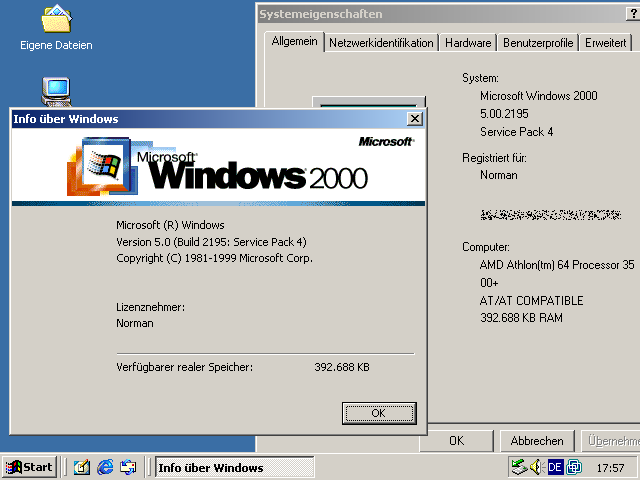Click 'Service Pack 4' in Systemeigenschaften

click(x=516, y=132)
